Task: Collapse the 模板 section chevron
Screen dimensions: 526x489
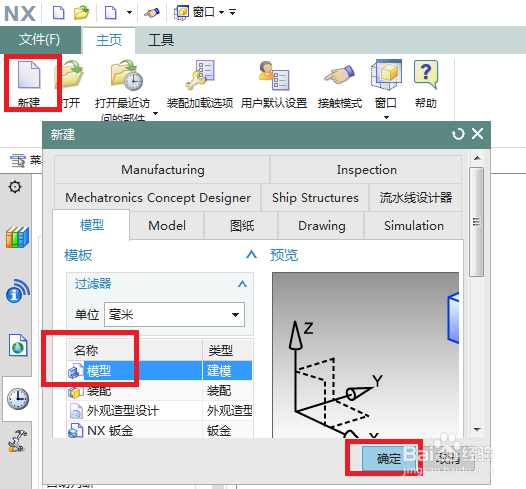Action: coord(251,254)
